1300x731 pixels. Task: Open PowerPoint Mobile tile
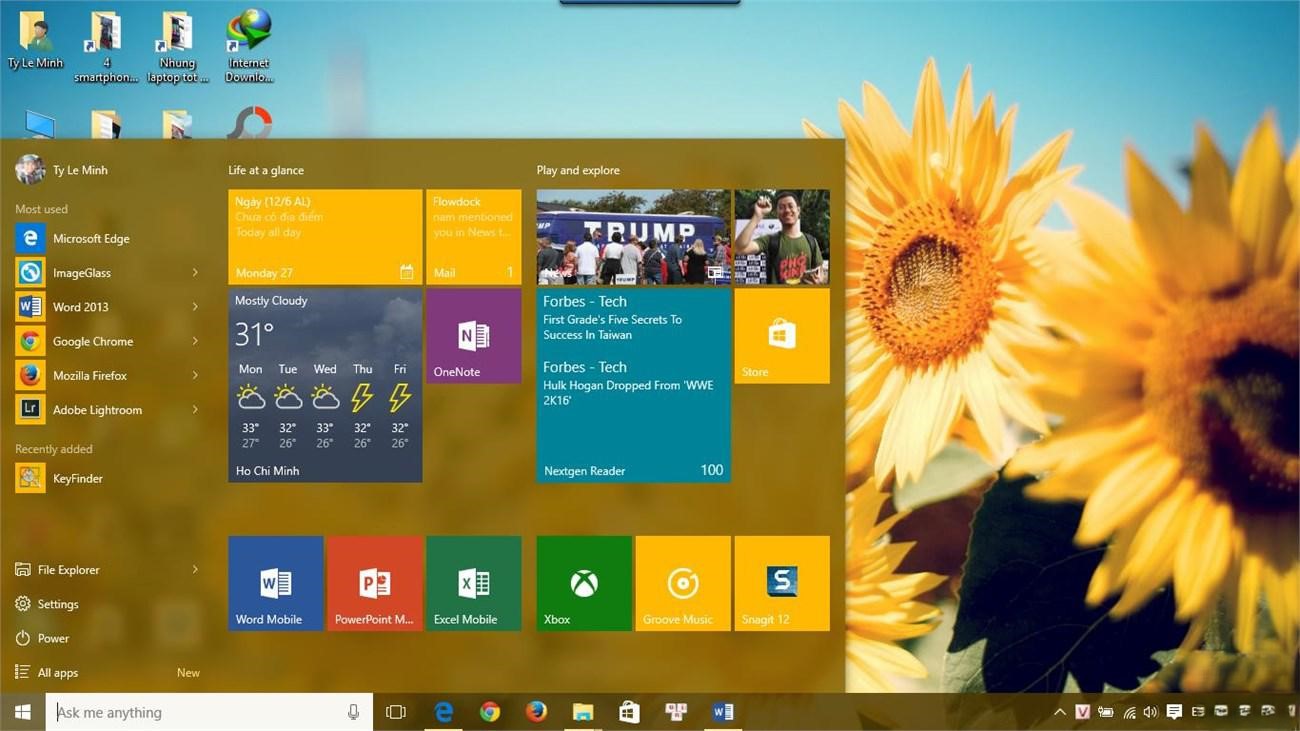[x=374, y=583]
